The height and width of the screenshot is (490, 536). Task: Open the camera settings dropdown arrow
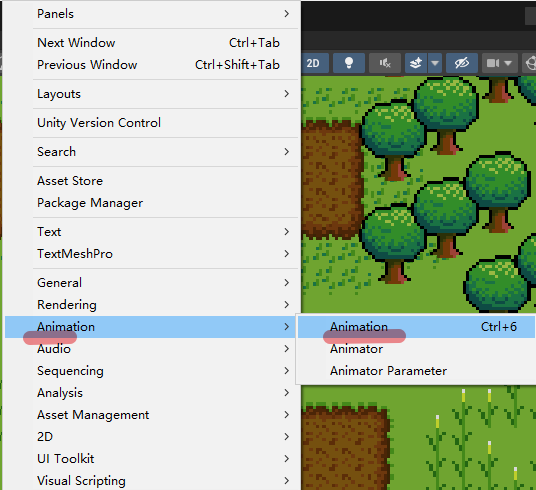pyautogui.click(x=508, y=63)
